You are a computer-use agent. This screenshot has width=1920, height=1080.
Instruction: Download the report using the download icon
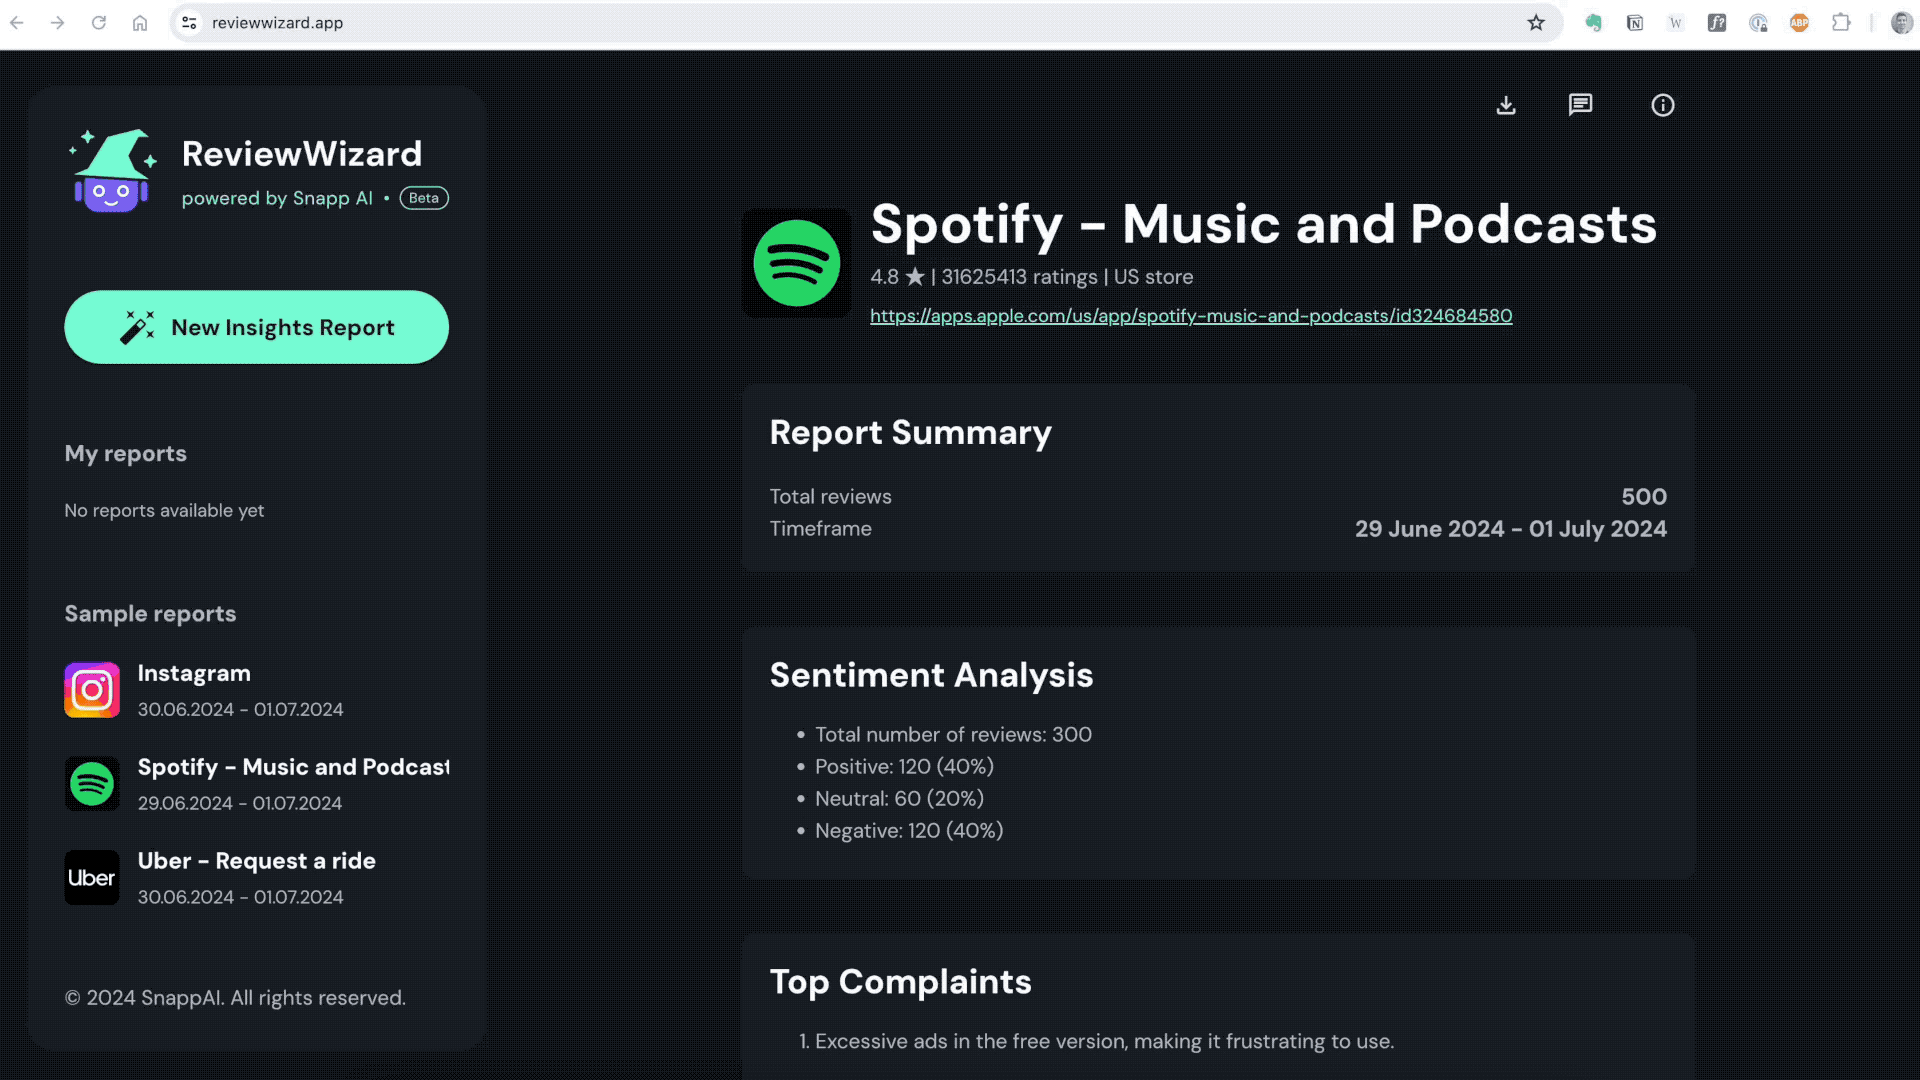[x=1506, y=105]
